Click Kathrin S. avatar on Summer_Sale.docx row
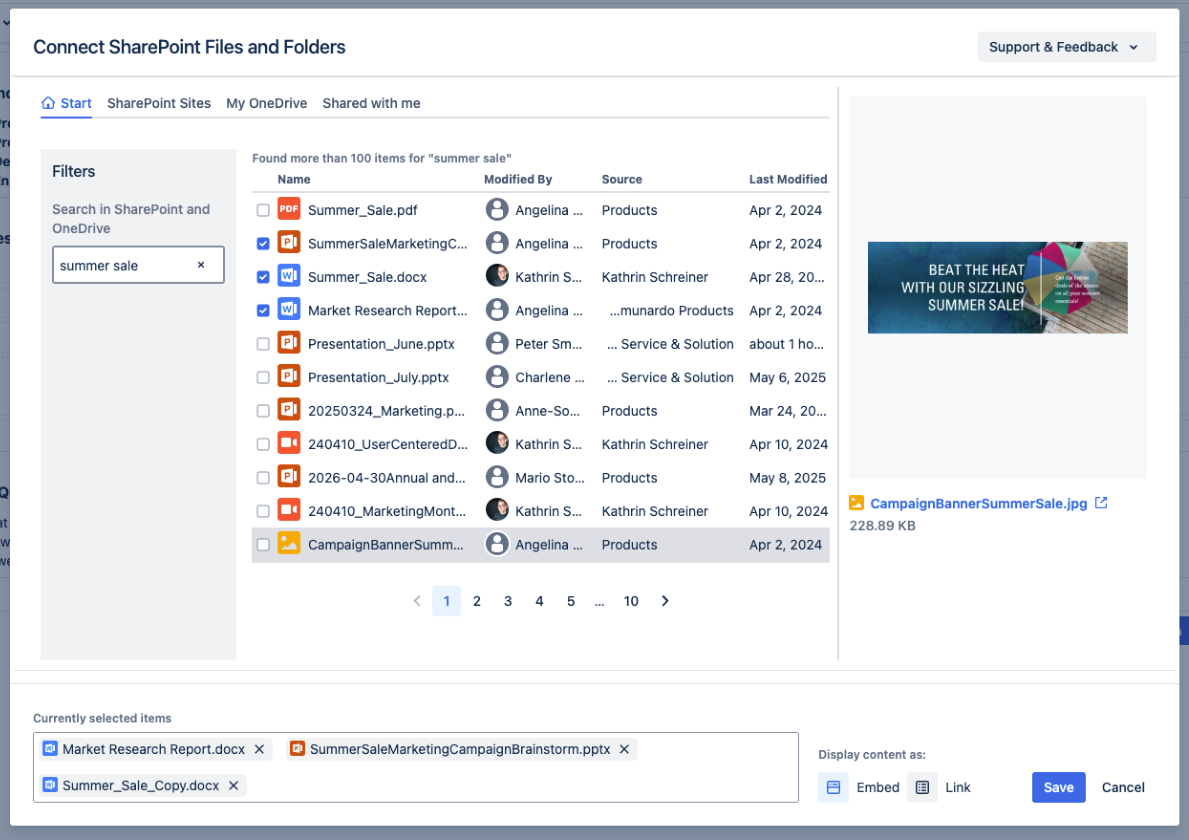 click(x=497, y=276)
